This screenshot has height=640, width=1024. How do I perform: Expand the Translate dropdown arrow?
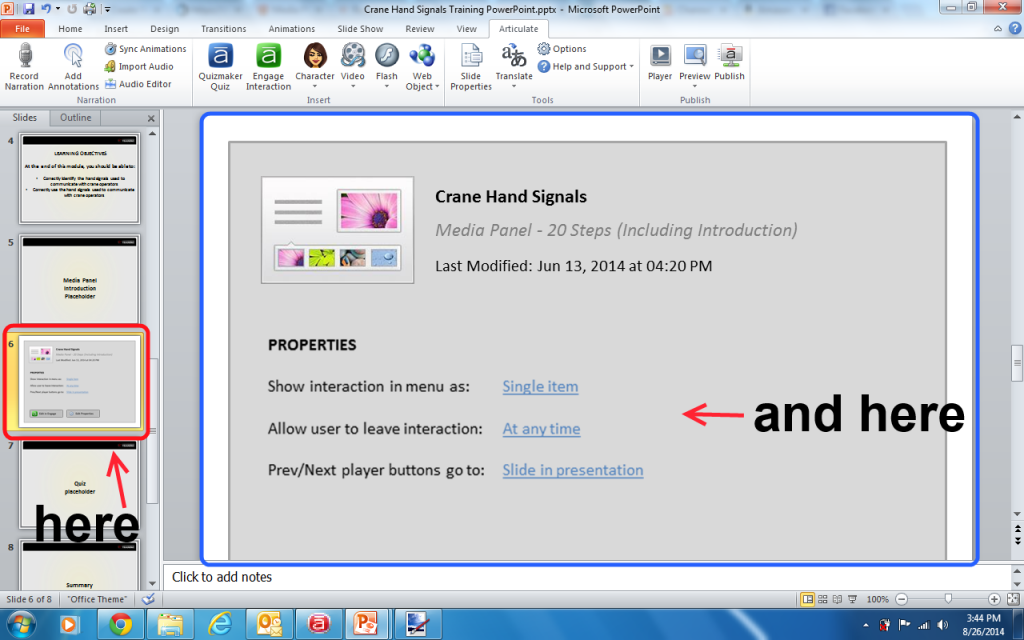pos(514,87)
